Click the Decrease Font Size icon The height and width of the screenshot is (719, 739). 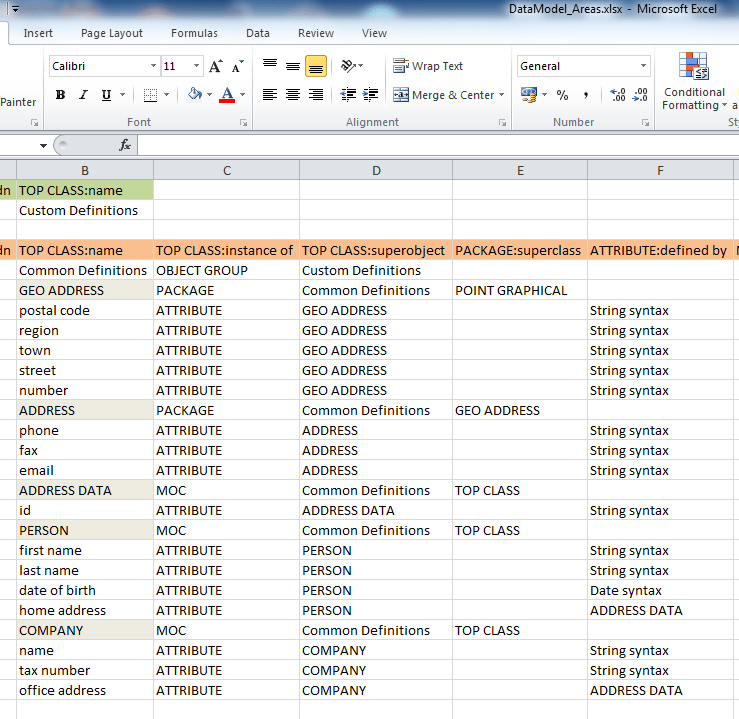tap(237, 67)
